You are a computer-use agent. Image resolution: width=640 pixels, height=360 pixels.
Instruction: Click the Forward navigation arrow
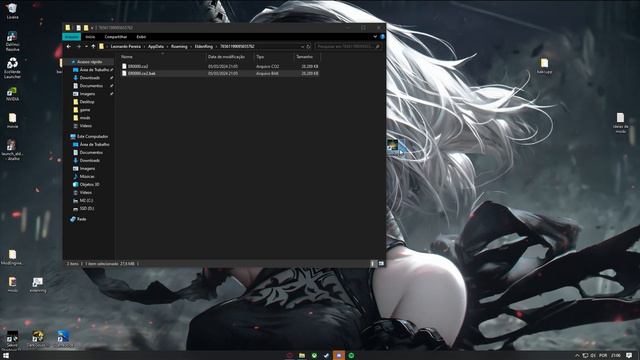[x=78, y=47]
